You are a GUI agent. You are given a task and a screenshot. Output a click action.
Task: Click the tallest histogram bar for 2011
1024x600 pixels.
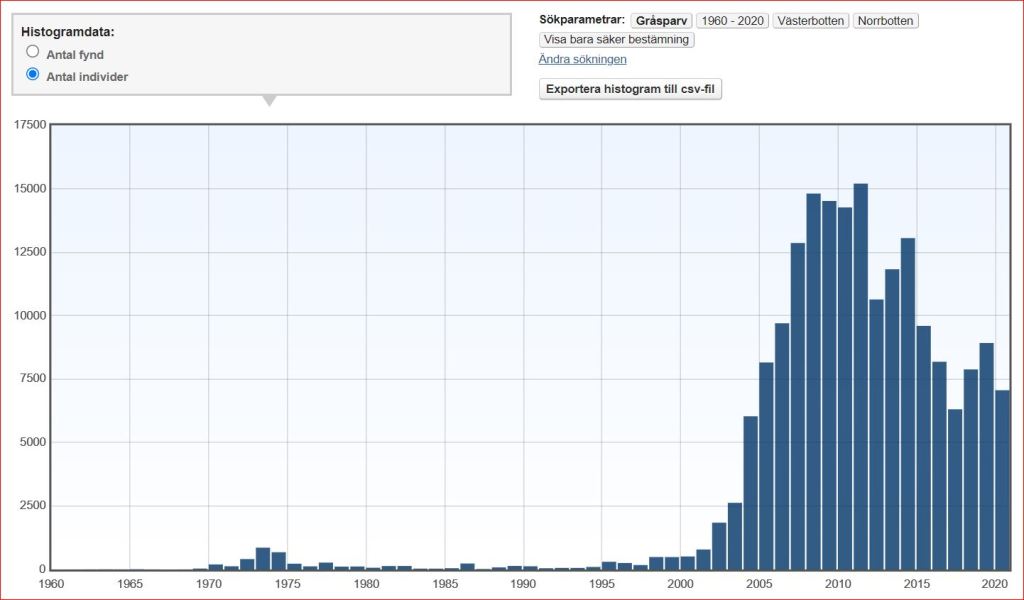861,380
